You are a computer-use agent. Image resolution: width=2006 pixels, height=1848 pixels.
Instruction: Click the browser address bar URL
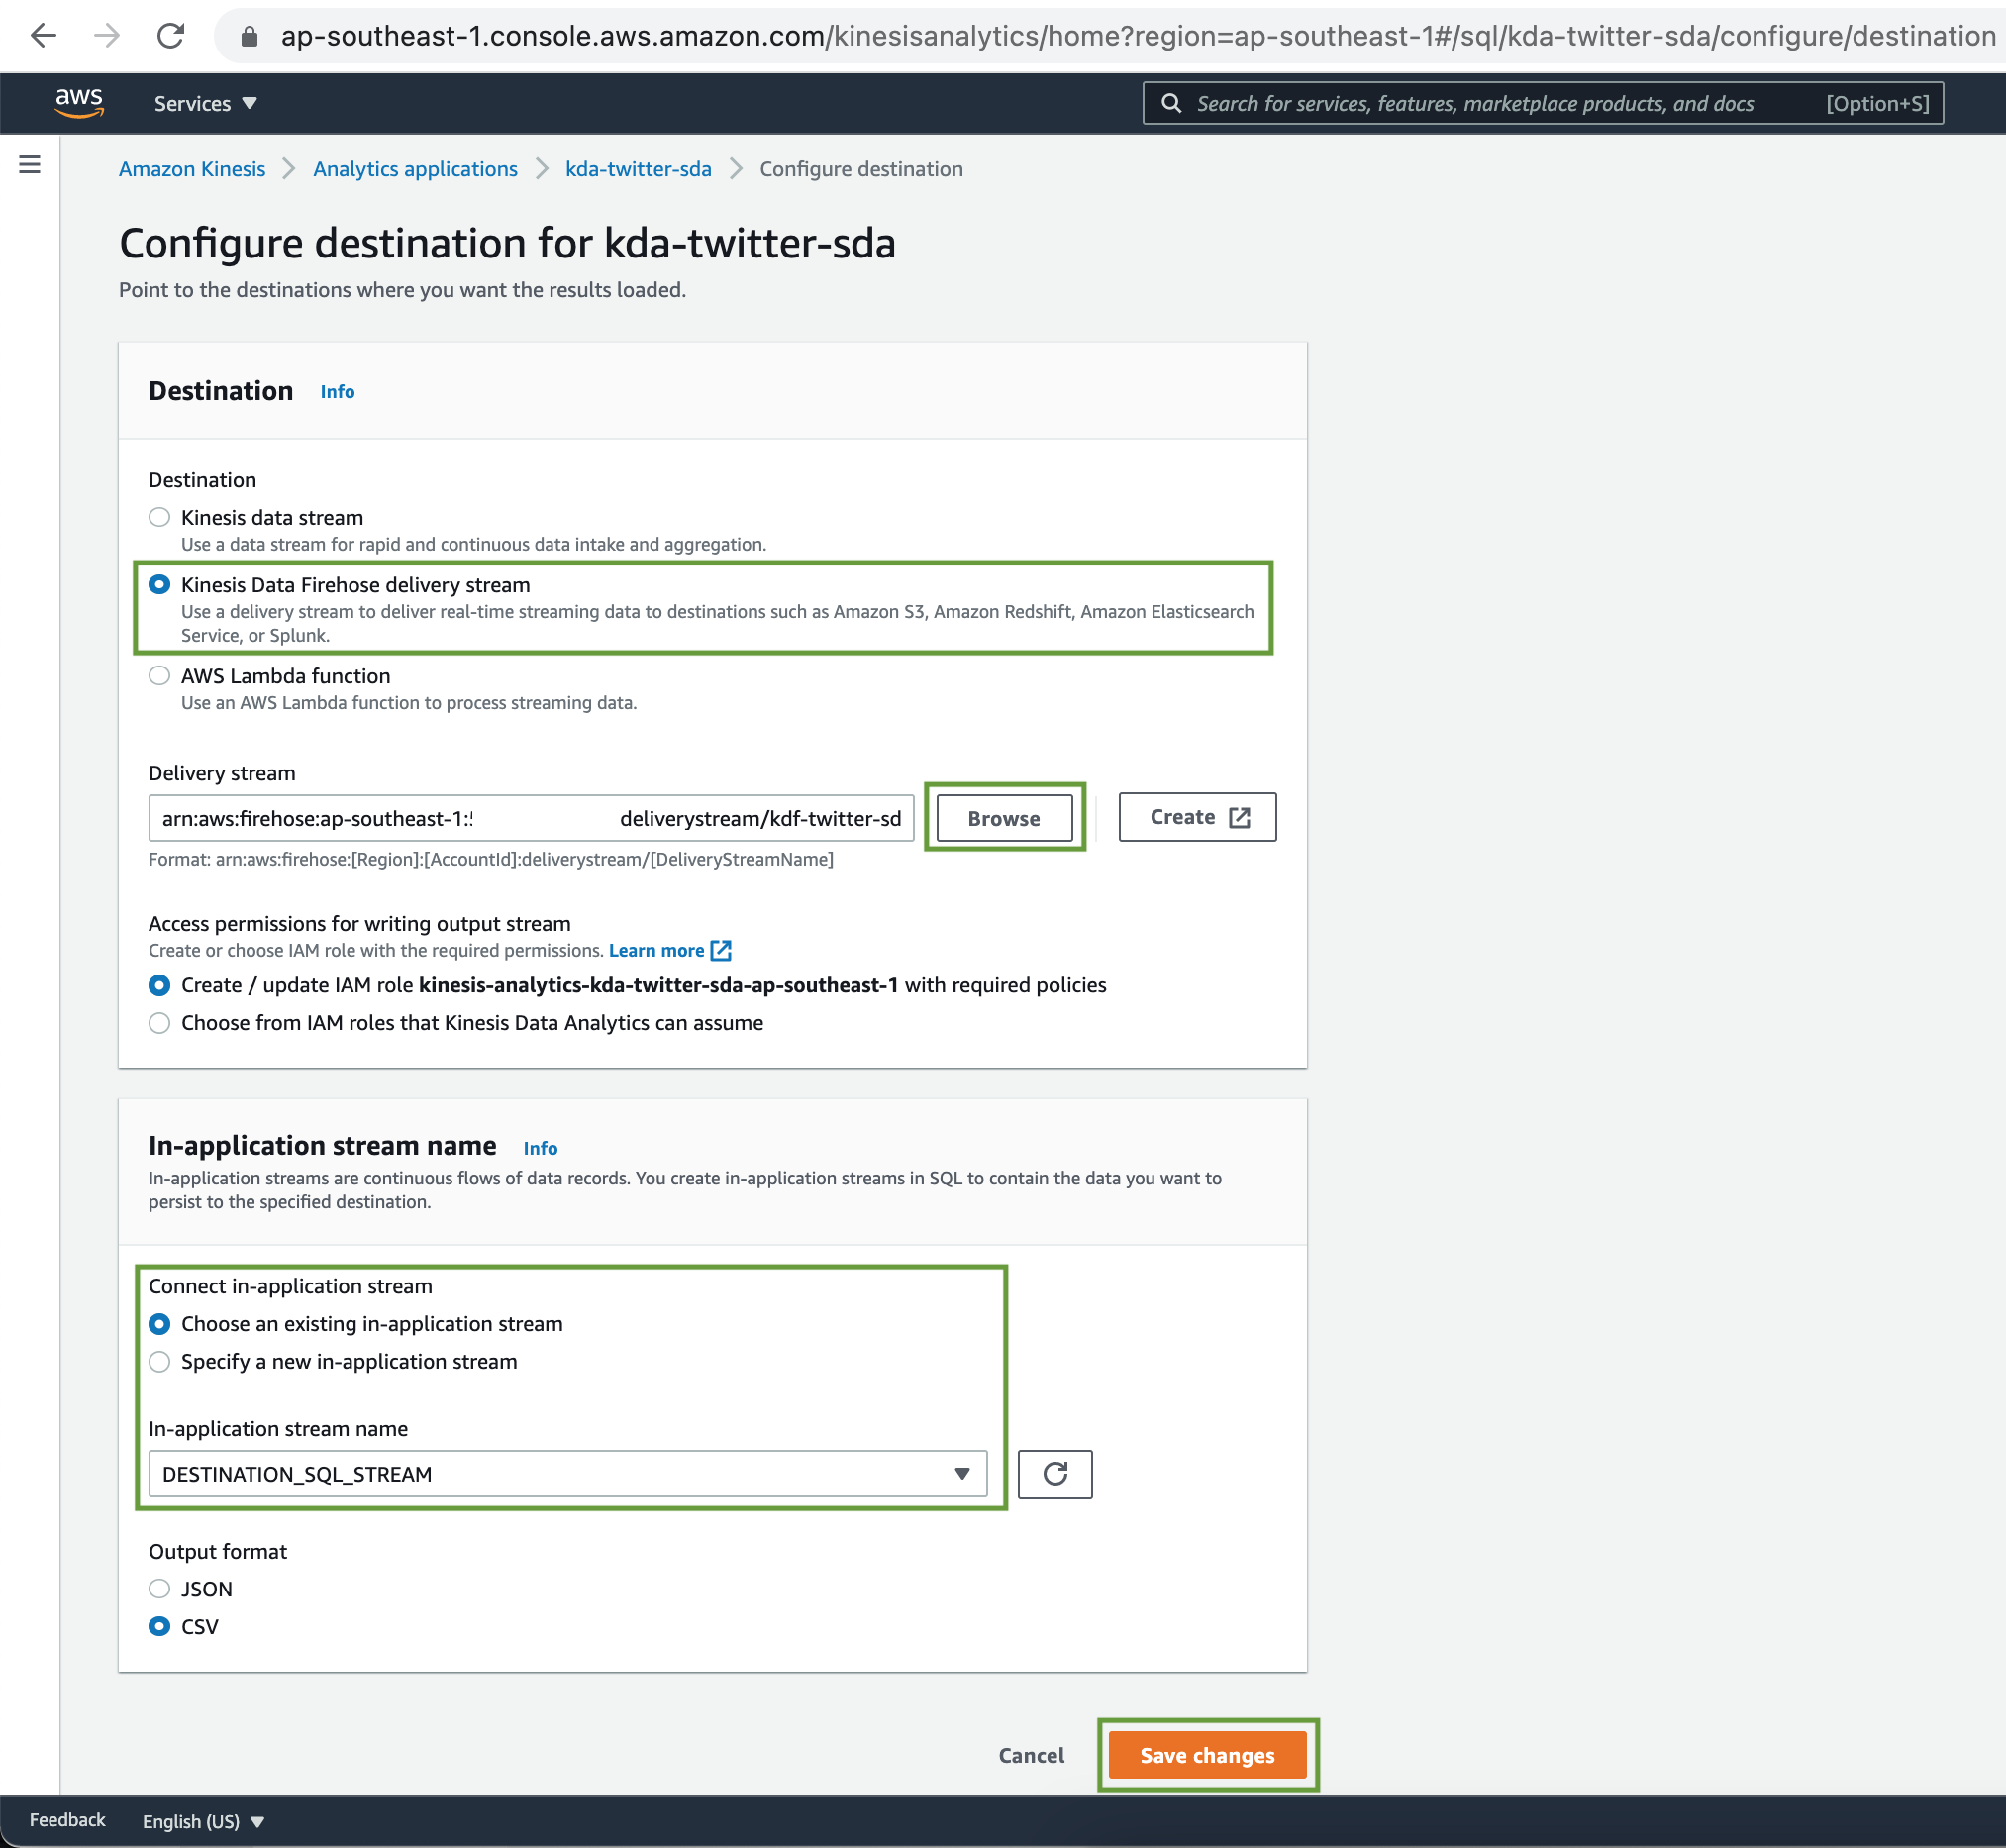pyautogui.click(x=1138, y=36)
